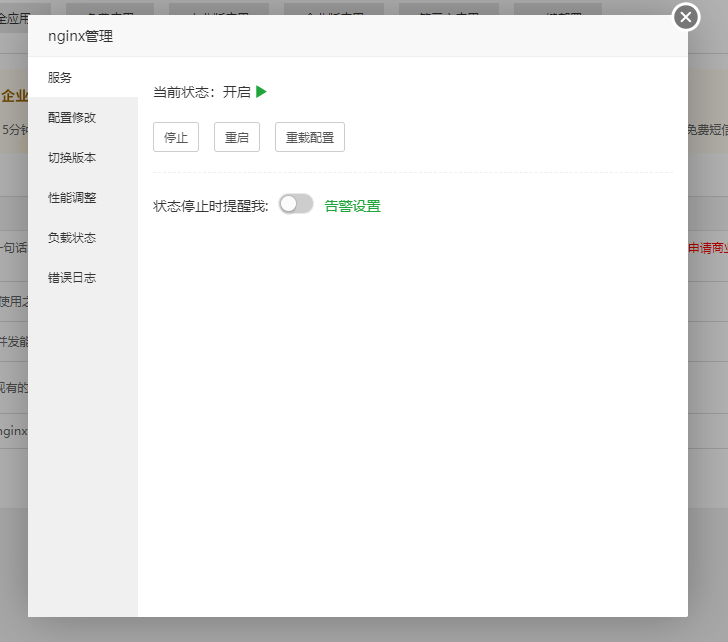This screenshot has height=642, width=728.
Task: View the 负载状态 tab
Action: (83, 237)
